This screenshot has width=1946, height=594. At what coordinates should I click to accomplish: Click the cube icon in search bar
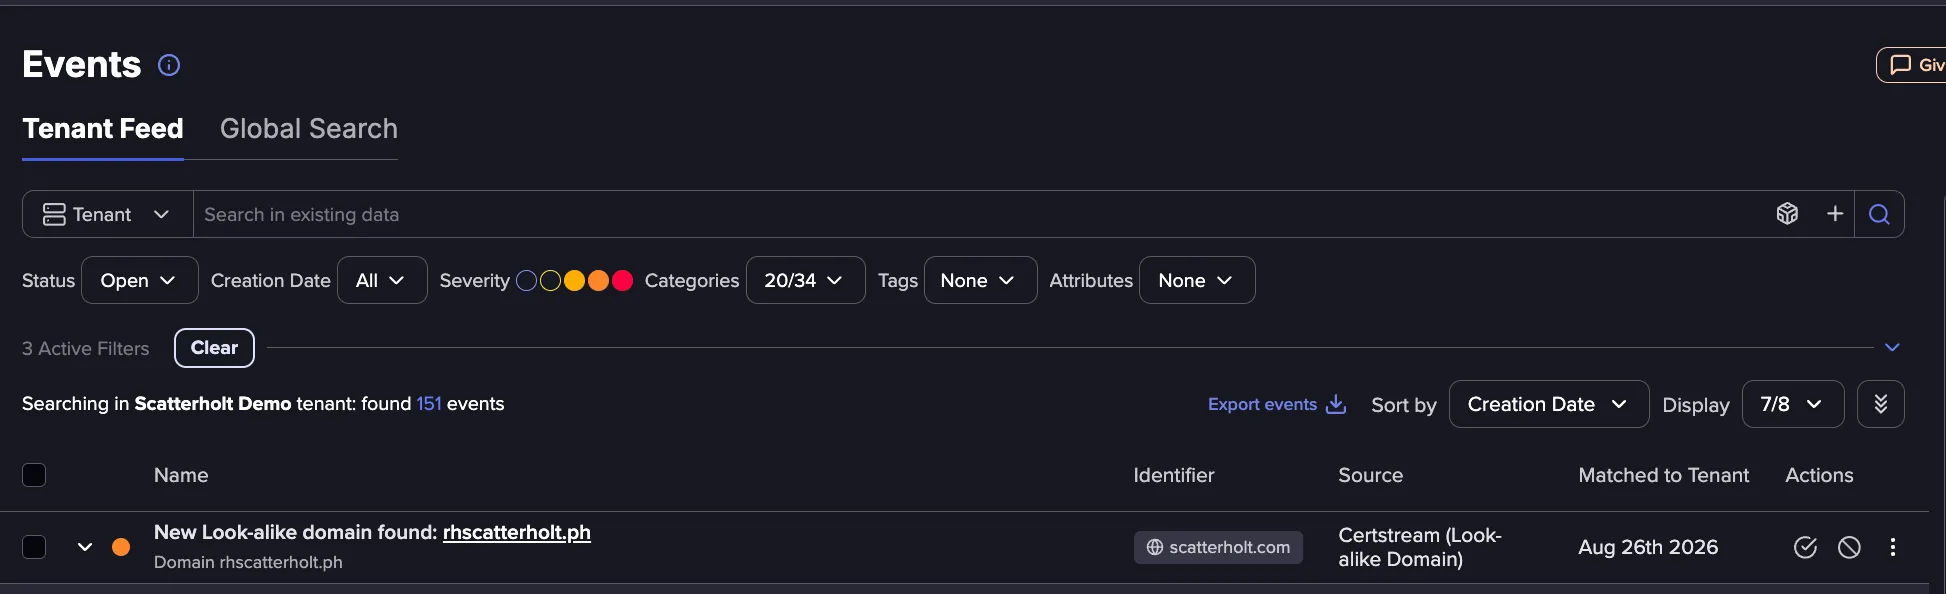(1787, 214)
